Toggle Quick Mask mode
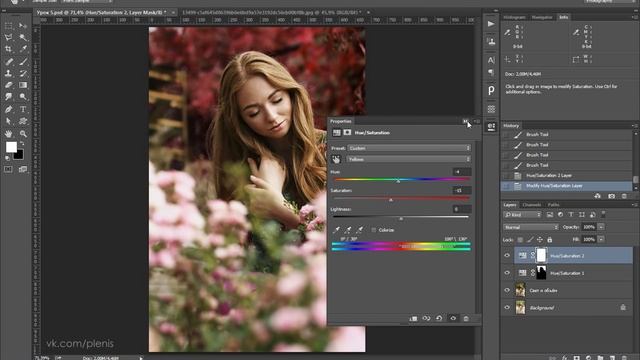 click(8, 169)
